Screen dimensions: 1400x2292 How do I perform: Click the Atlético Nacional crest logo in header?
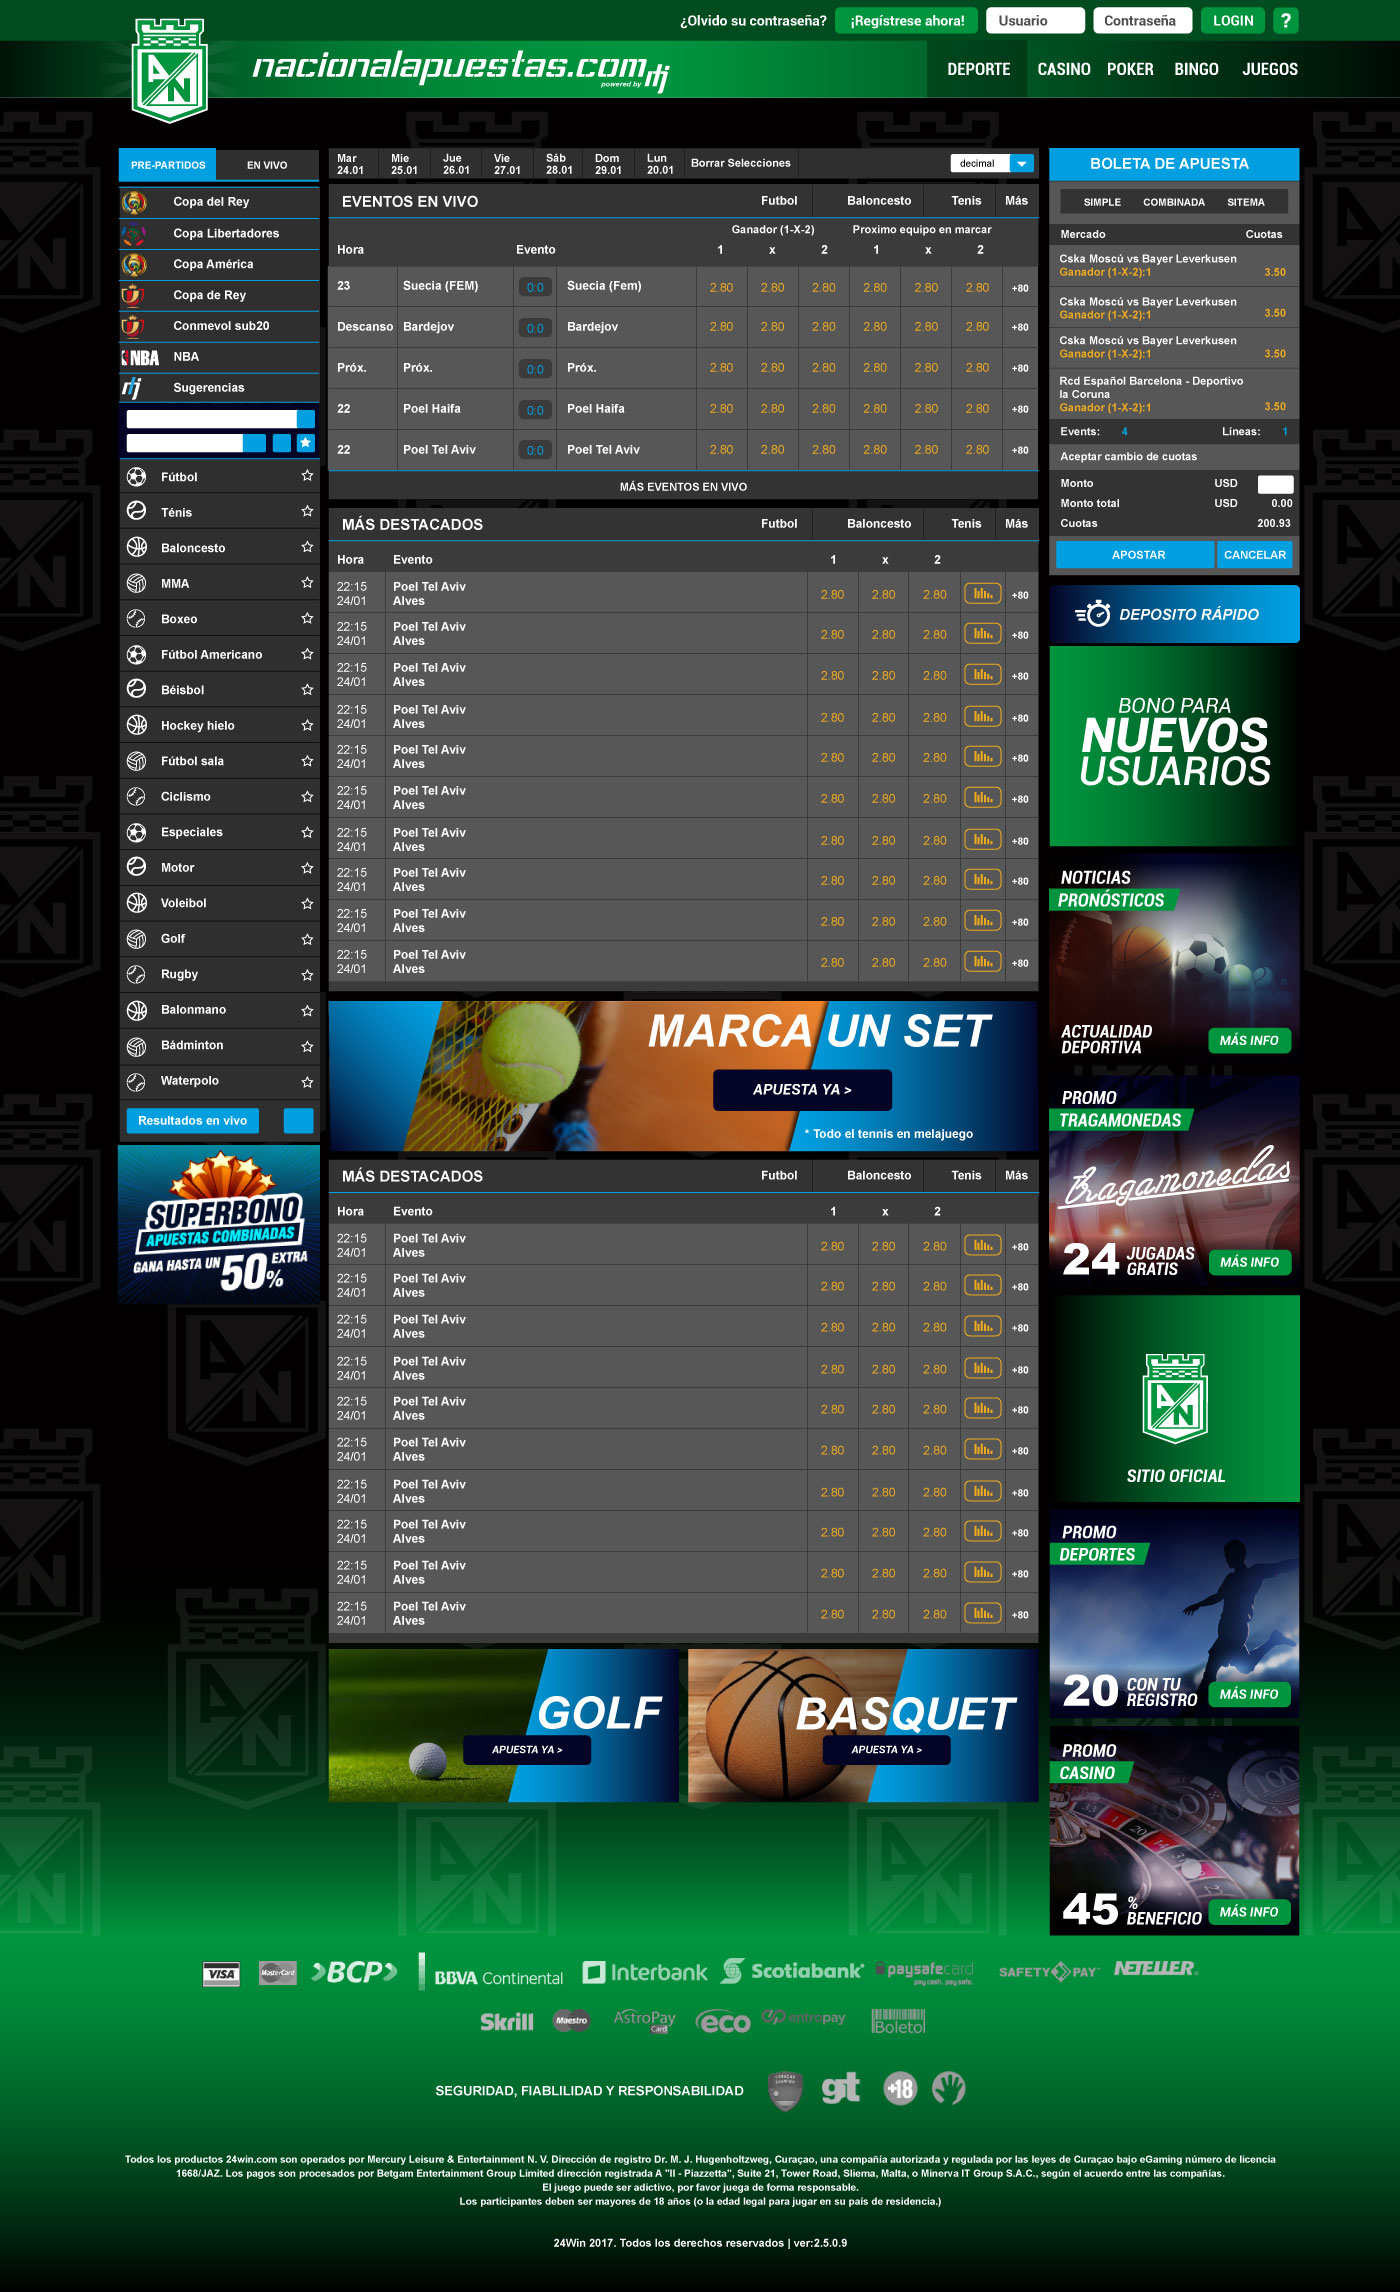tap(170, 70)
